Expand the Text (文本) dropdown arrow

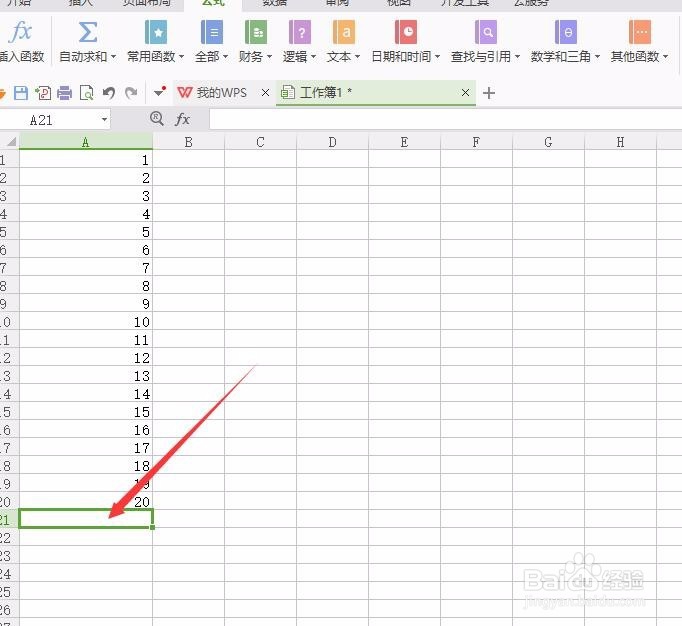(358, 57)
